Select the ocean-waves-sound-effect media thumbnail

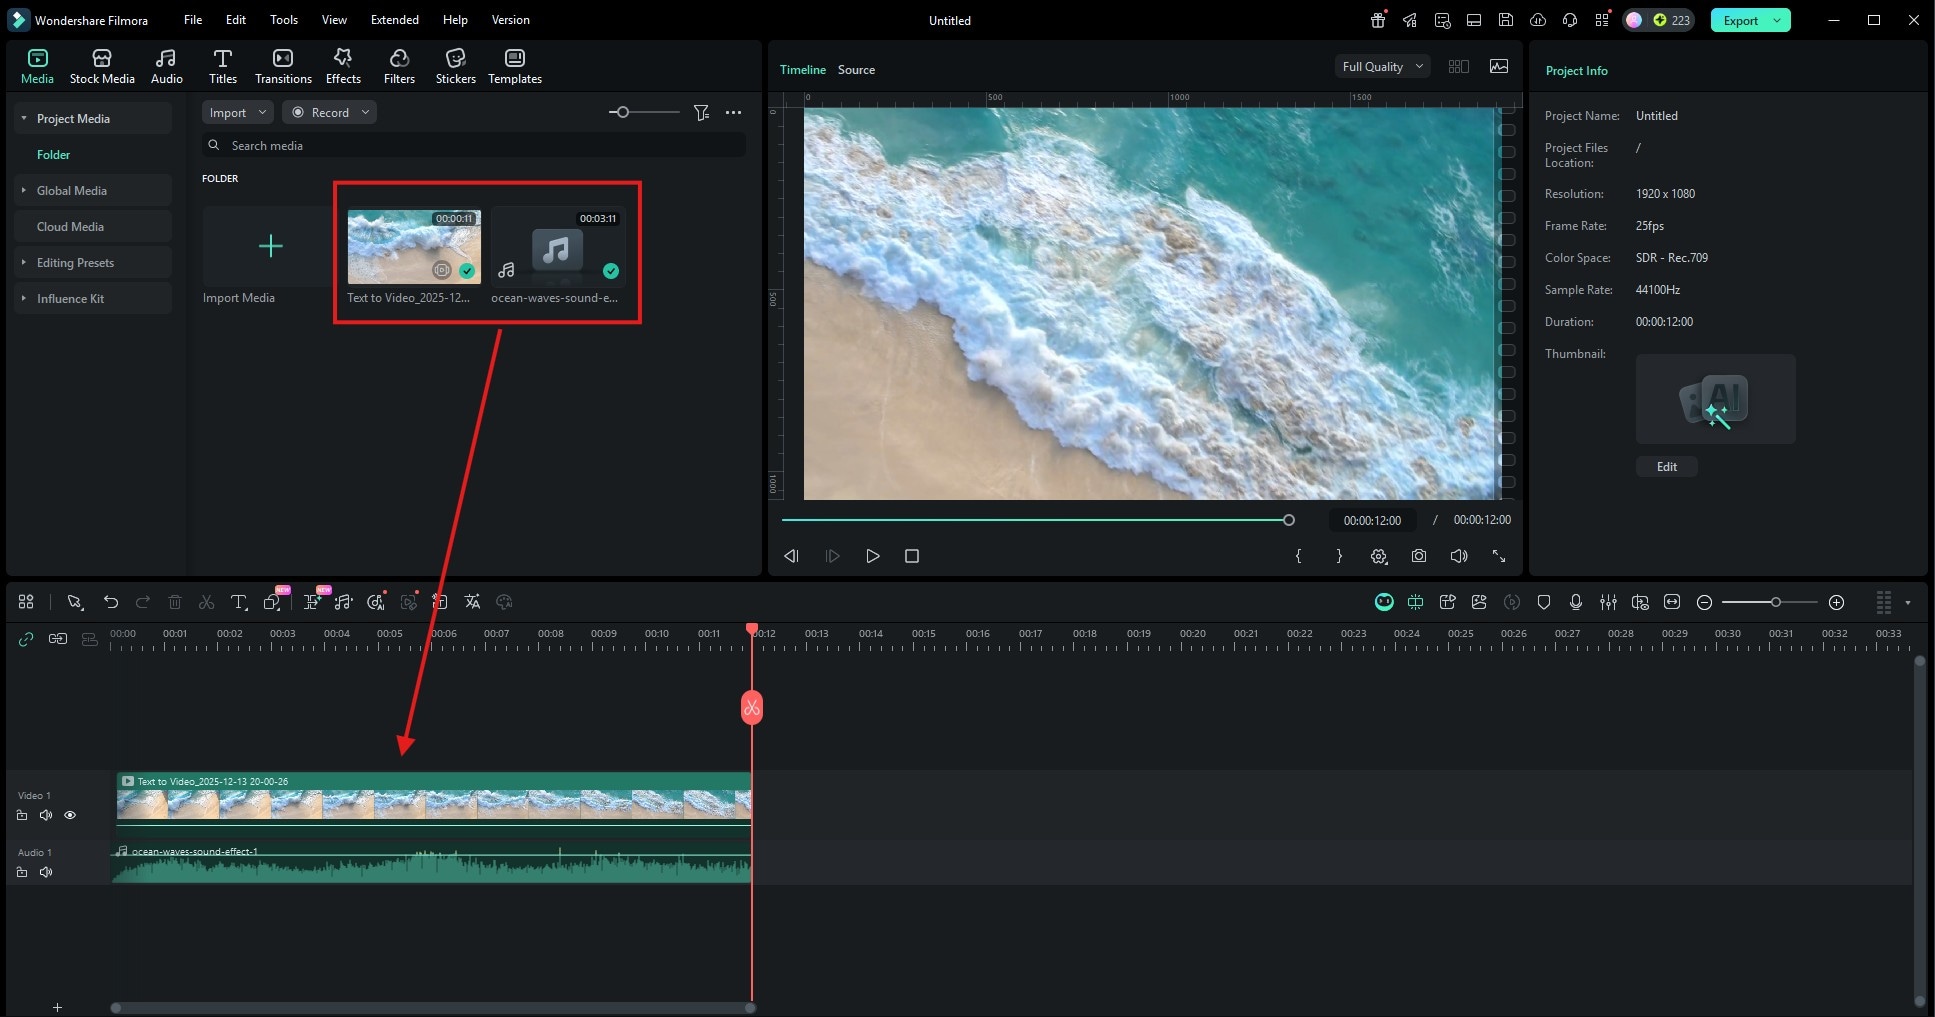click(558, 246)
